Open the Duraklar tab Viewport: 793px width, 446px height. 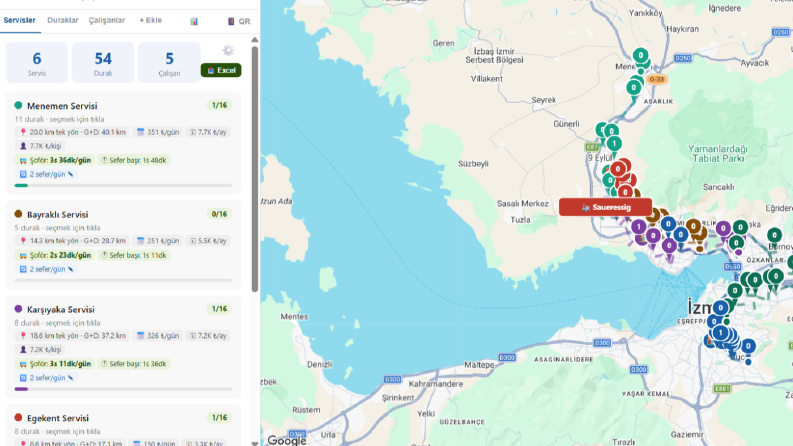coord(63,21)
